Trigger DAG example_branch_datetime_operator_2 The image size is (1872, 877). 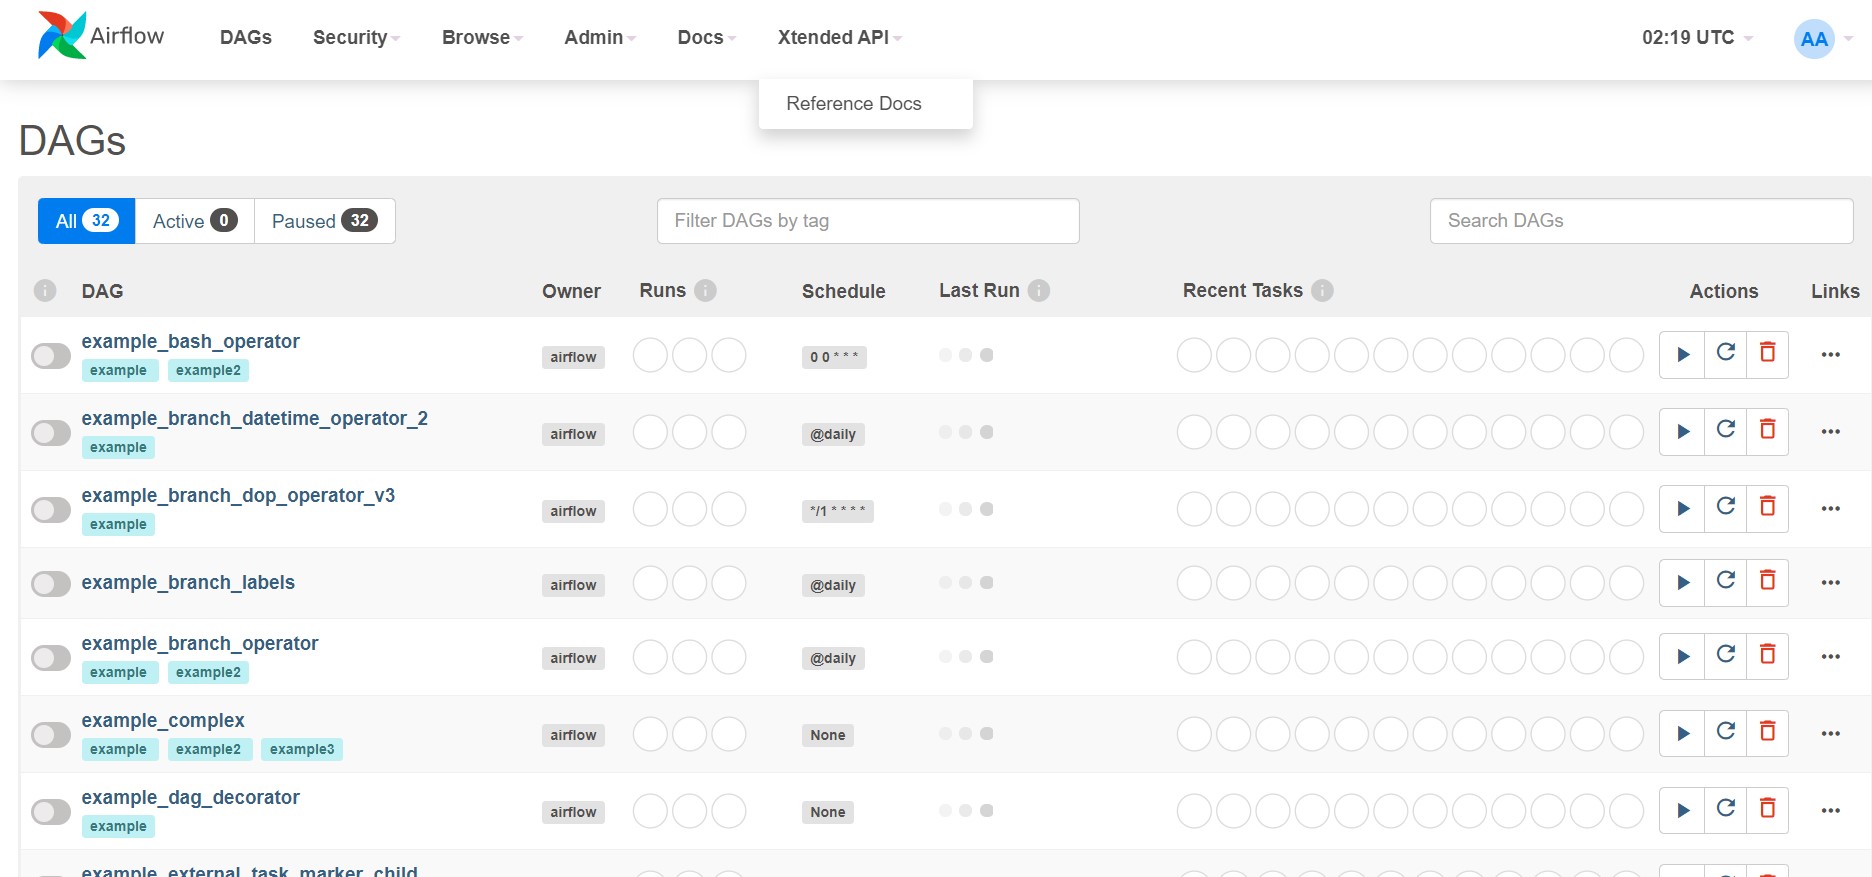tap(1682, 431)
